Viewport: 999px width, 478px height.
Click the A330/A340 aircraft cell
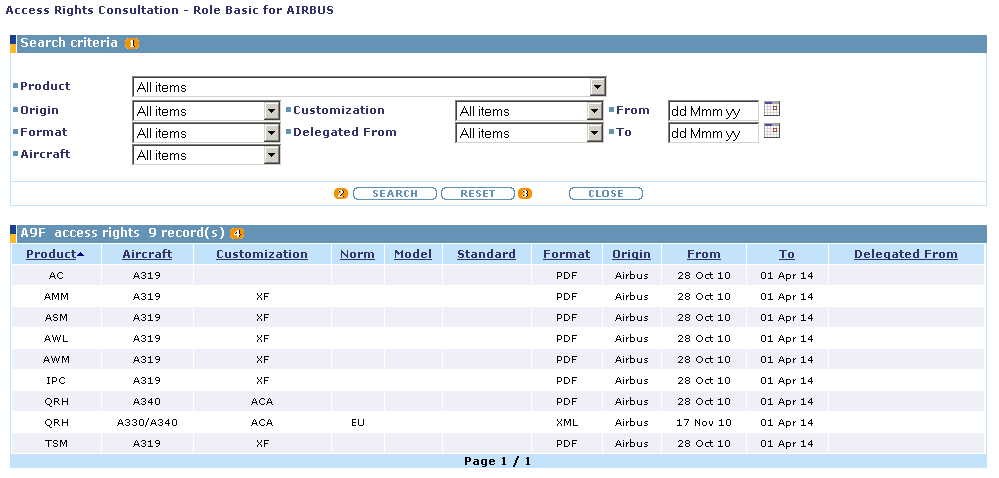(147, 423)
